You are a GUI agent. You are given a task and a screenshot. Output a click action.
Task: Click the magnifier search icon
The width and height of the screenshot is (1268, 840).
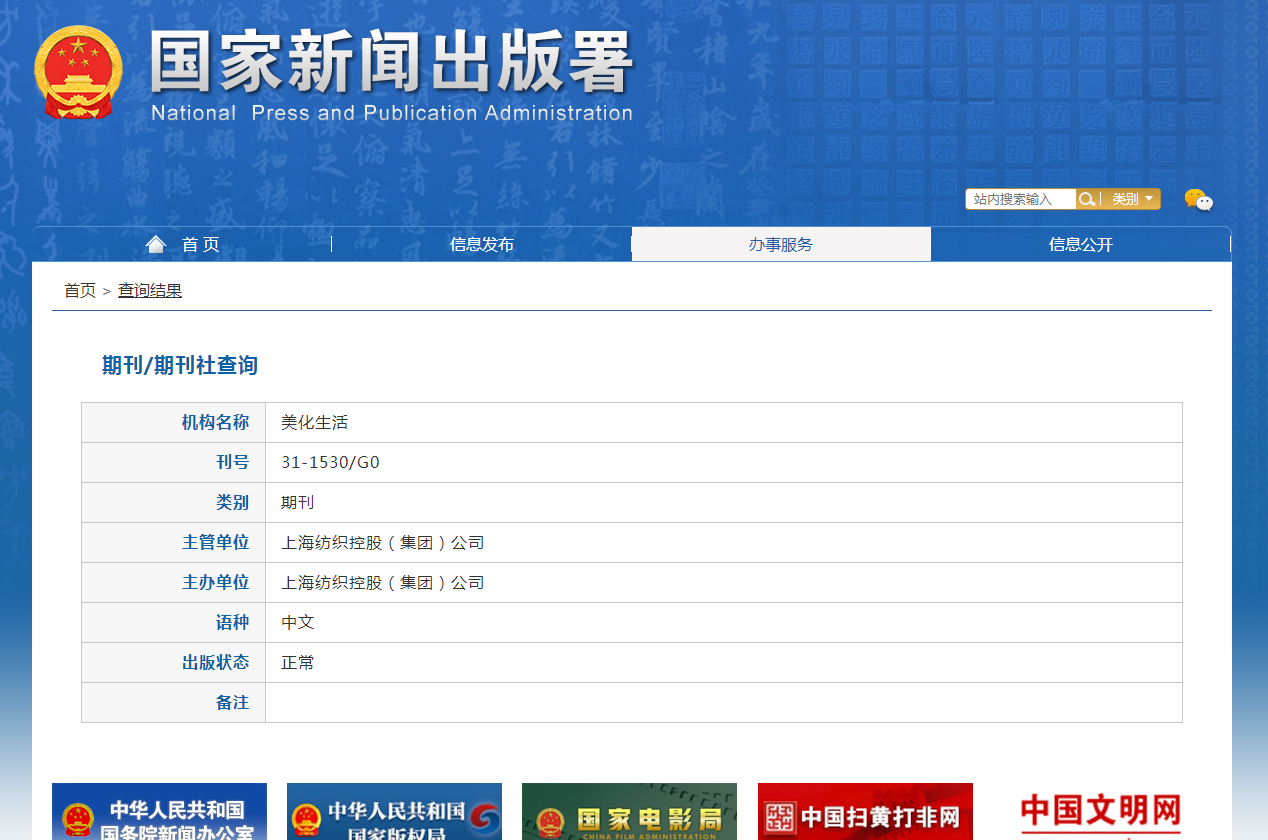tap(1086, 199)
